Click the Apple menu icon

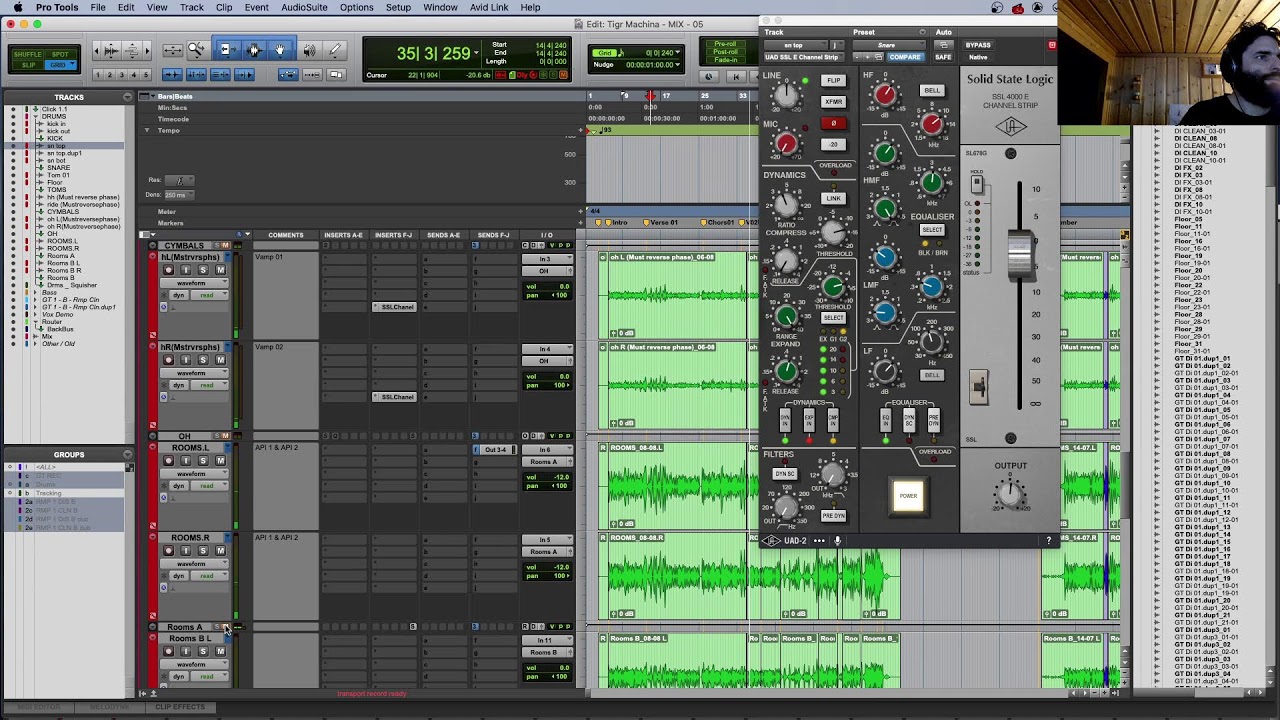(x=17, y=8)
